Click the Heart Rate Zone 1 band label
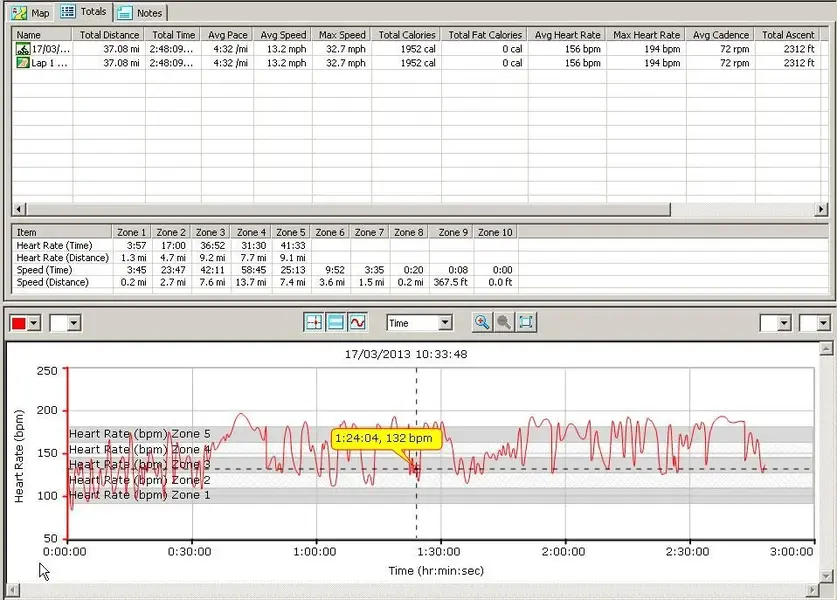 [140, 495]
